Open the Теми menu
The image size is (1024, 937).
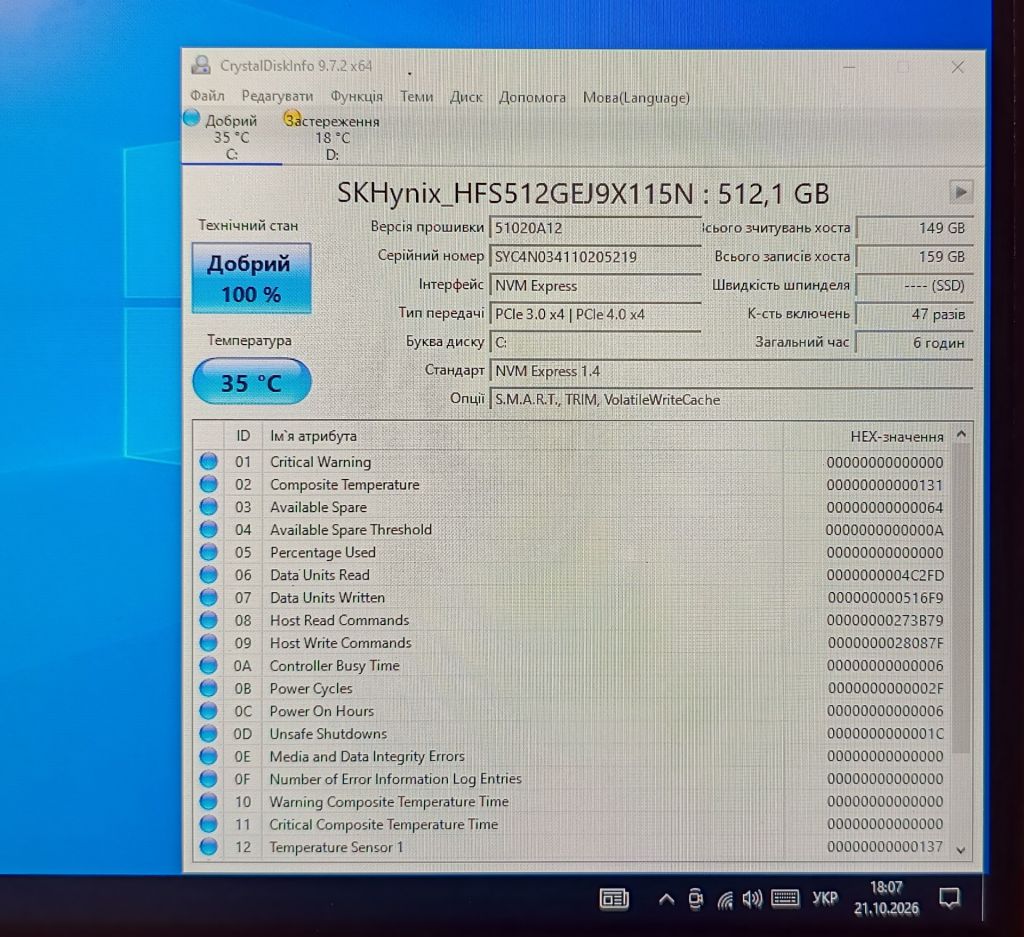[x=416, y=97]
